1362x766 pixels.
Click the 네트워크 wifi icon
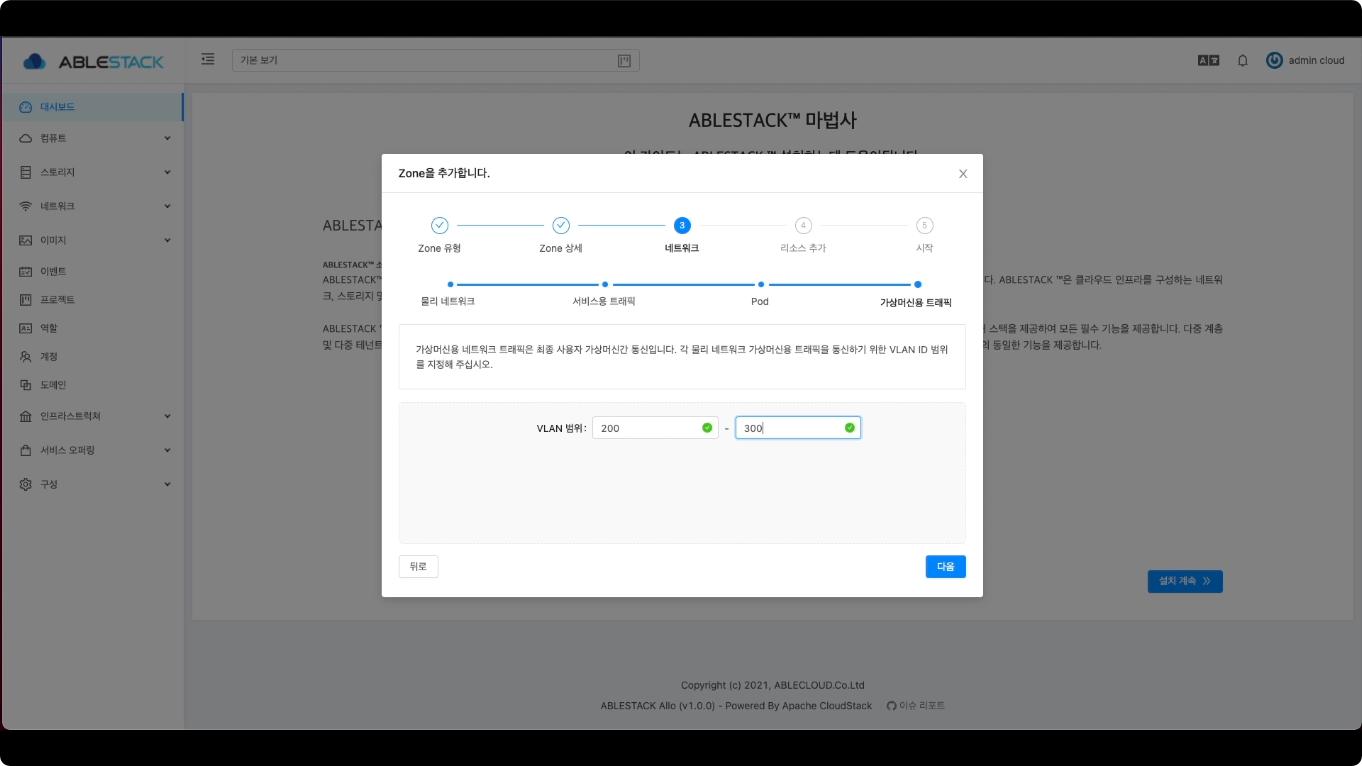point(26,206)
